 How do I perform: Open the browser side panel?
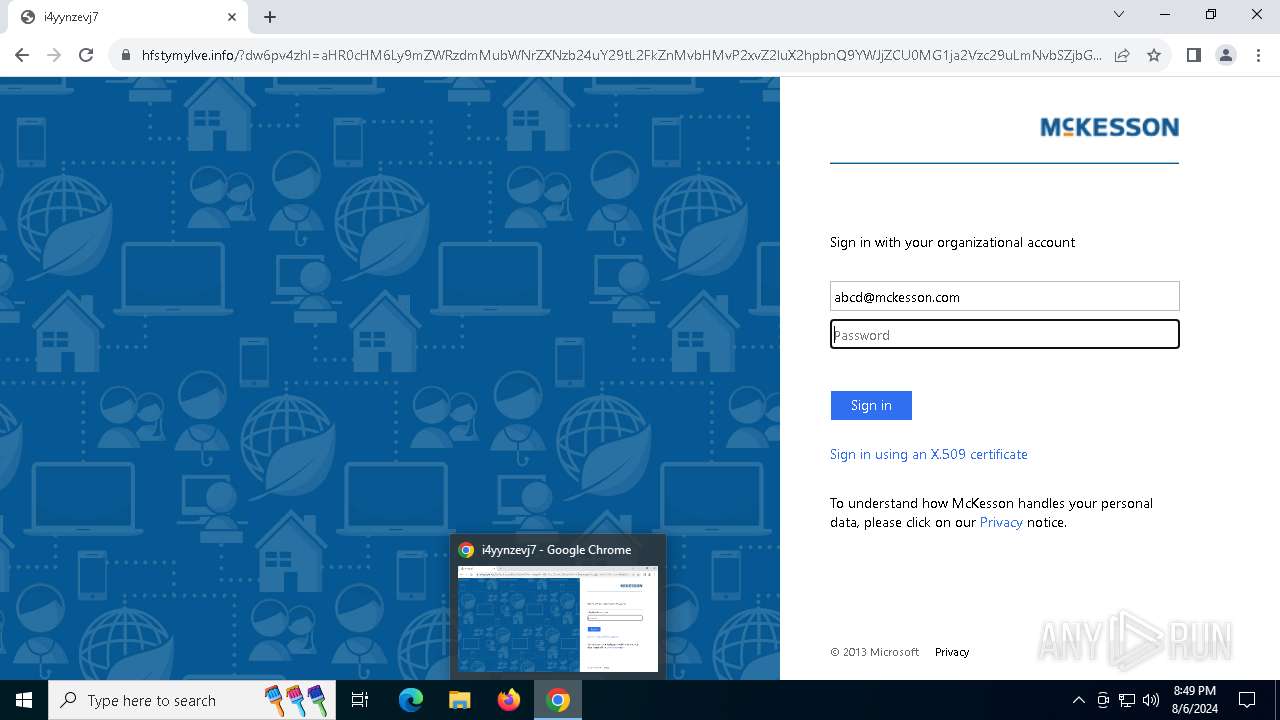(x=1193, y=56)
